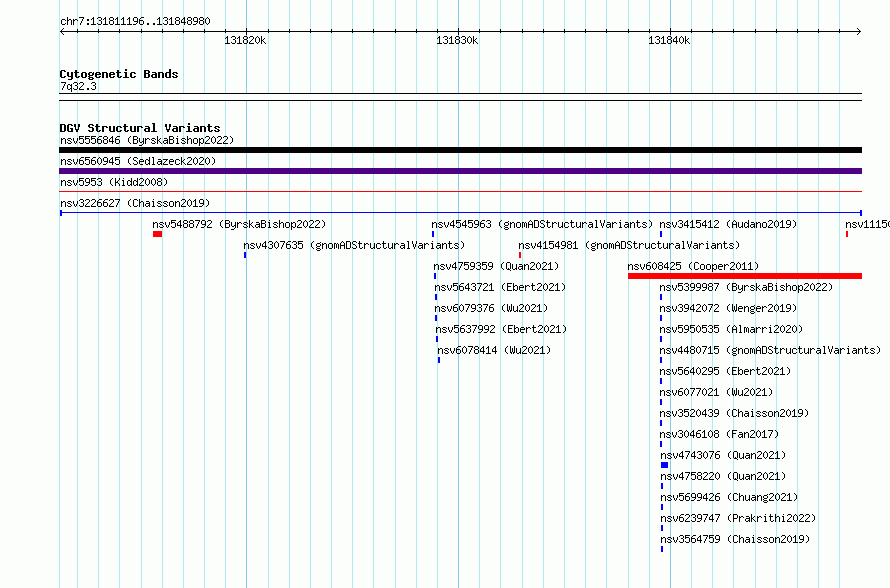Viewport: 890px width, 588px height.
Task: Click the Cytogenetic Bands track title
Action: [x=119, y=74]
